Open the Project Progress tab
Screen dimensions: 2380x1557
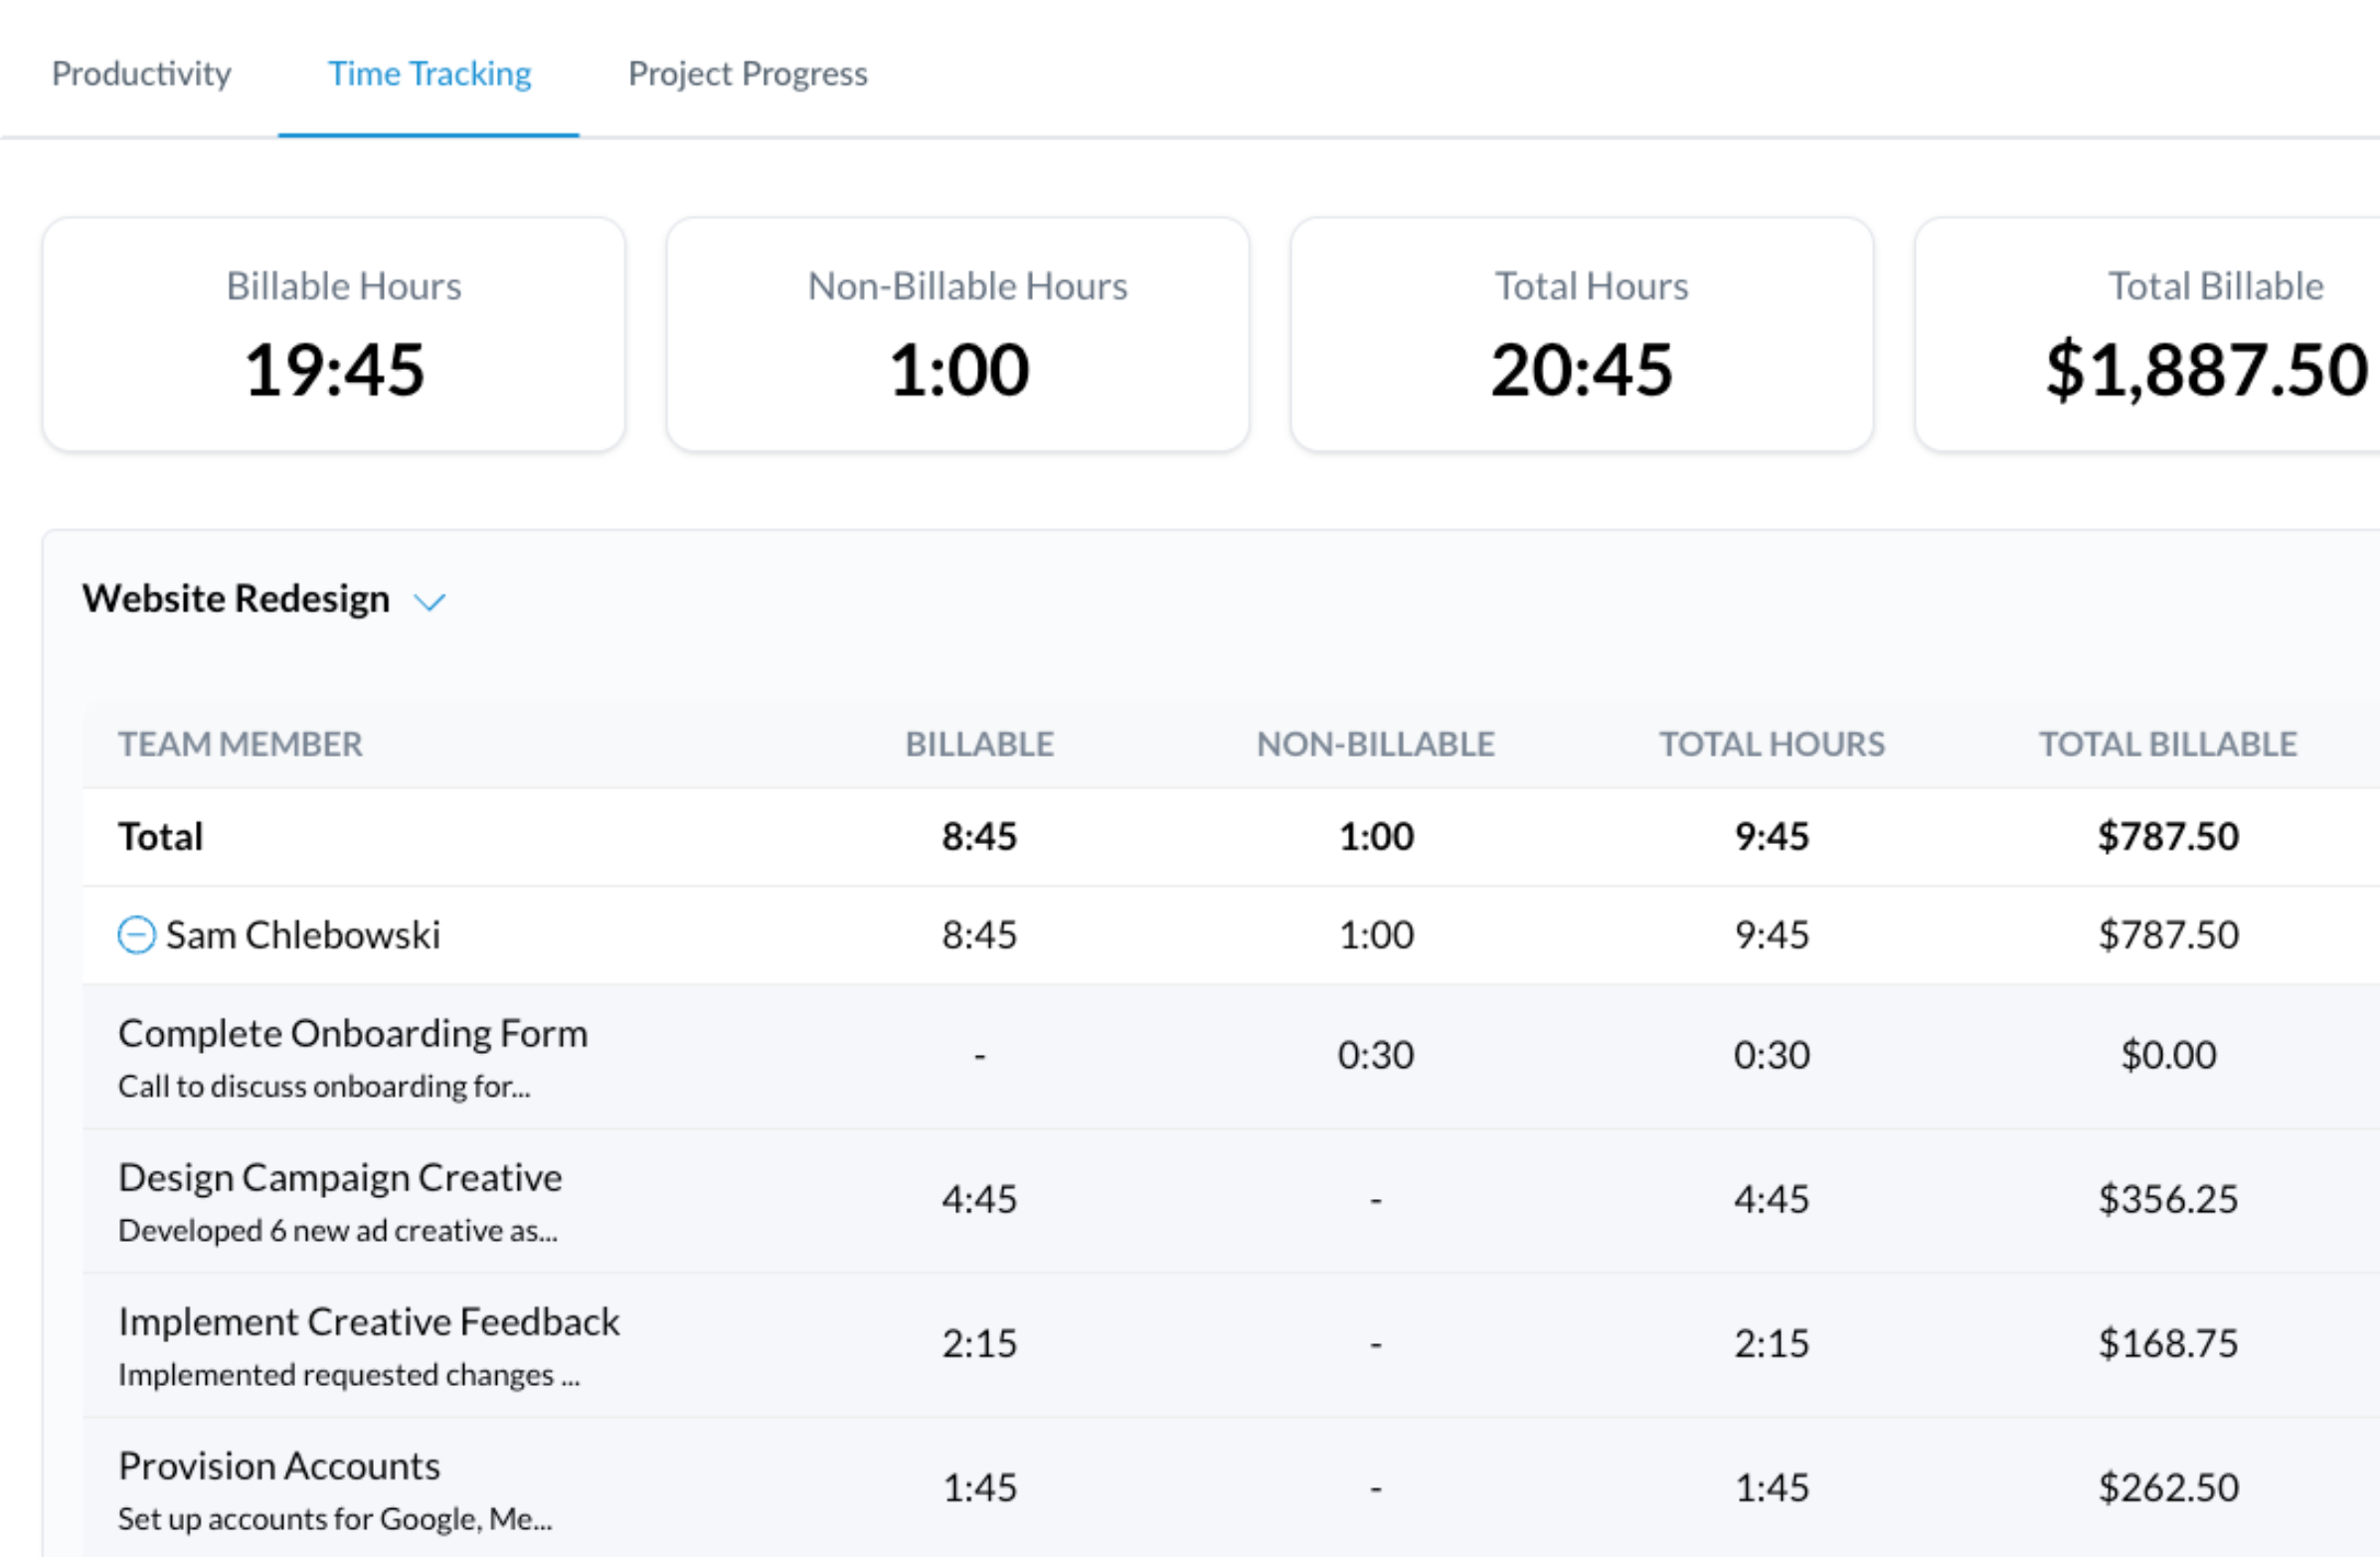coord(747,74)
